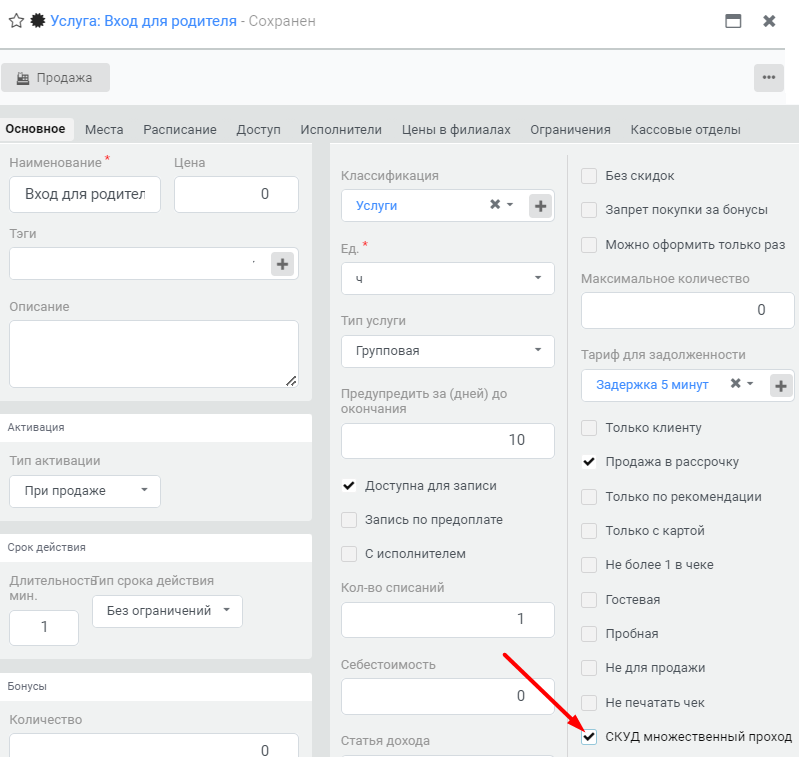Enable Не печатать чек

pyautogui.click(x=589, y=702)
